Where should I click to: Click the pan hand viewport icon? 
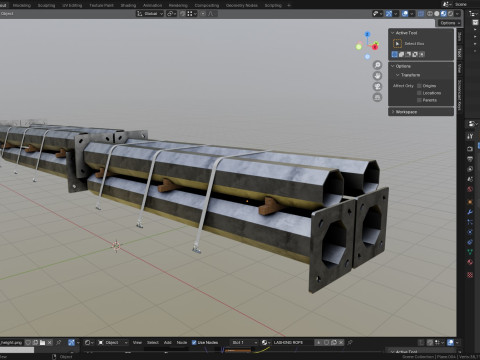[x=377, y=76]
